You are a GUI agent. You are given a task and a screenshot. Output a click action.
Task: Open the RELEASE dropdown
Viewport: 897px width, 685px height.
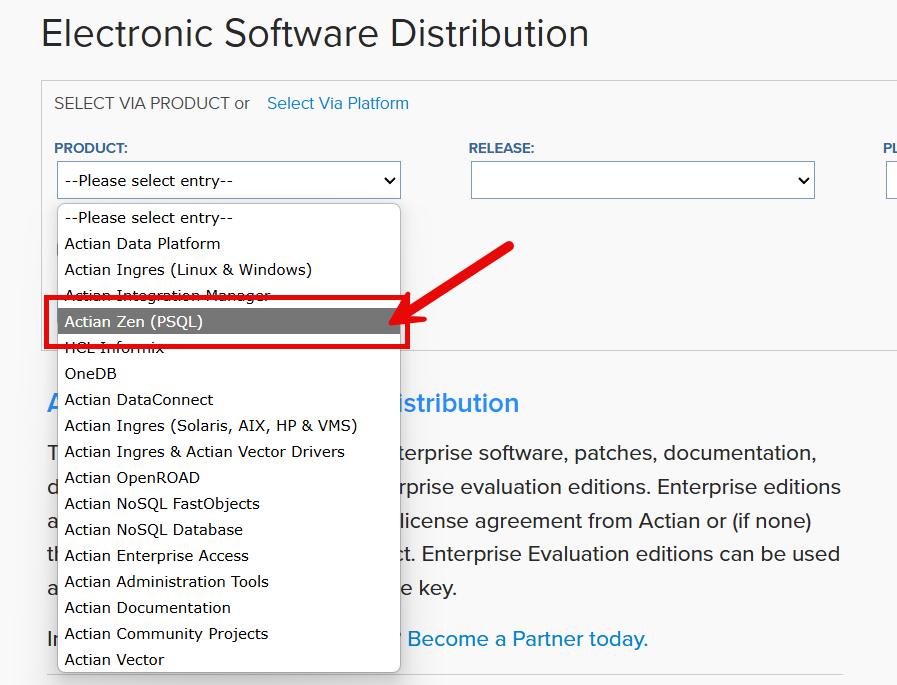pos(642,180)
